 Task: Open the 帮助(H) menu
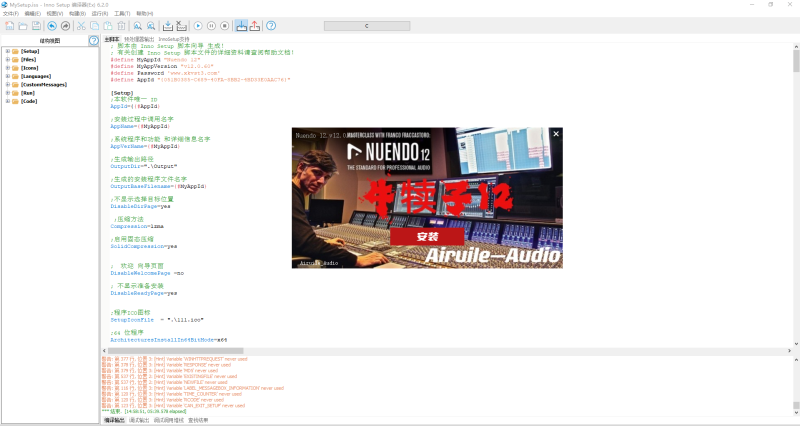[144, 13]
